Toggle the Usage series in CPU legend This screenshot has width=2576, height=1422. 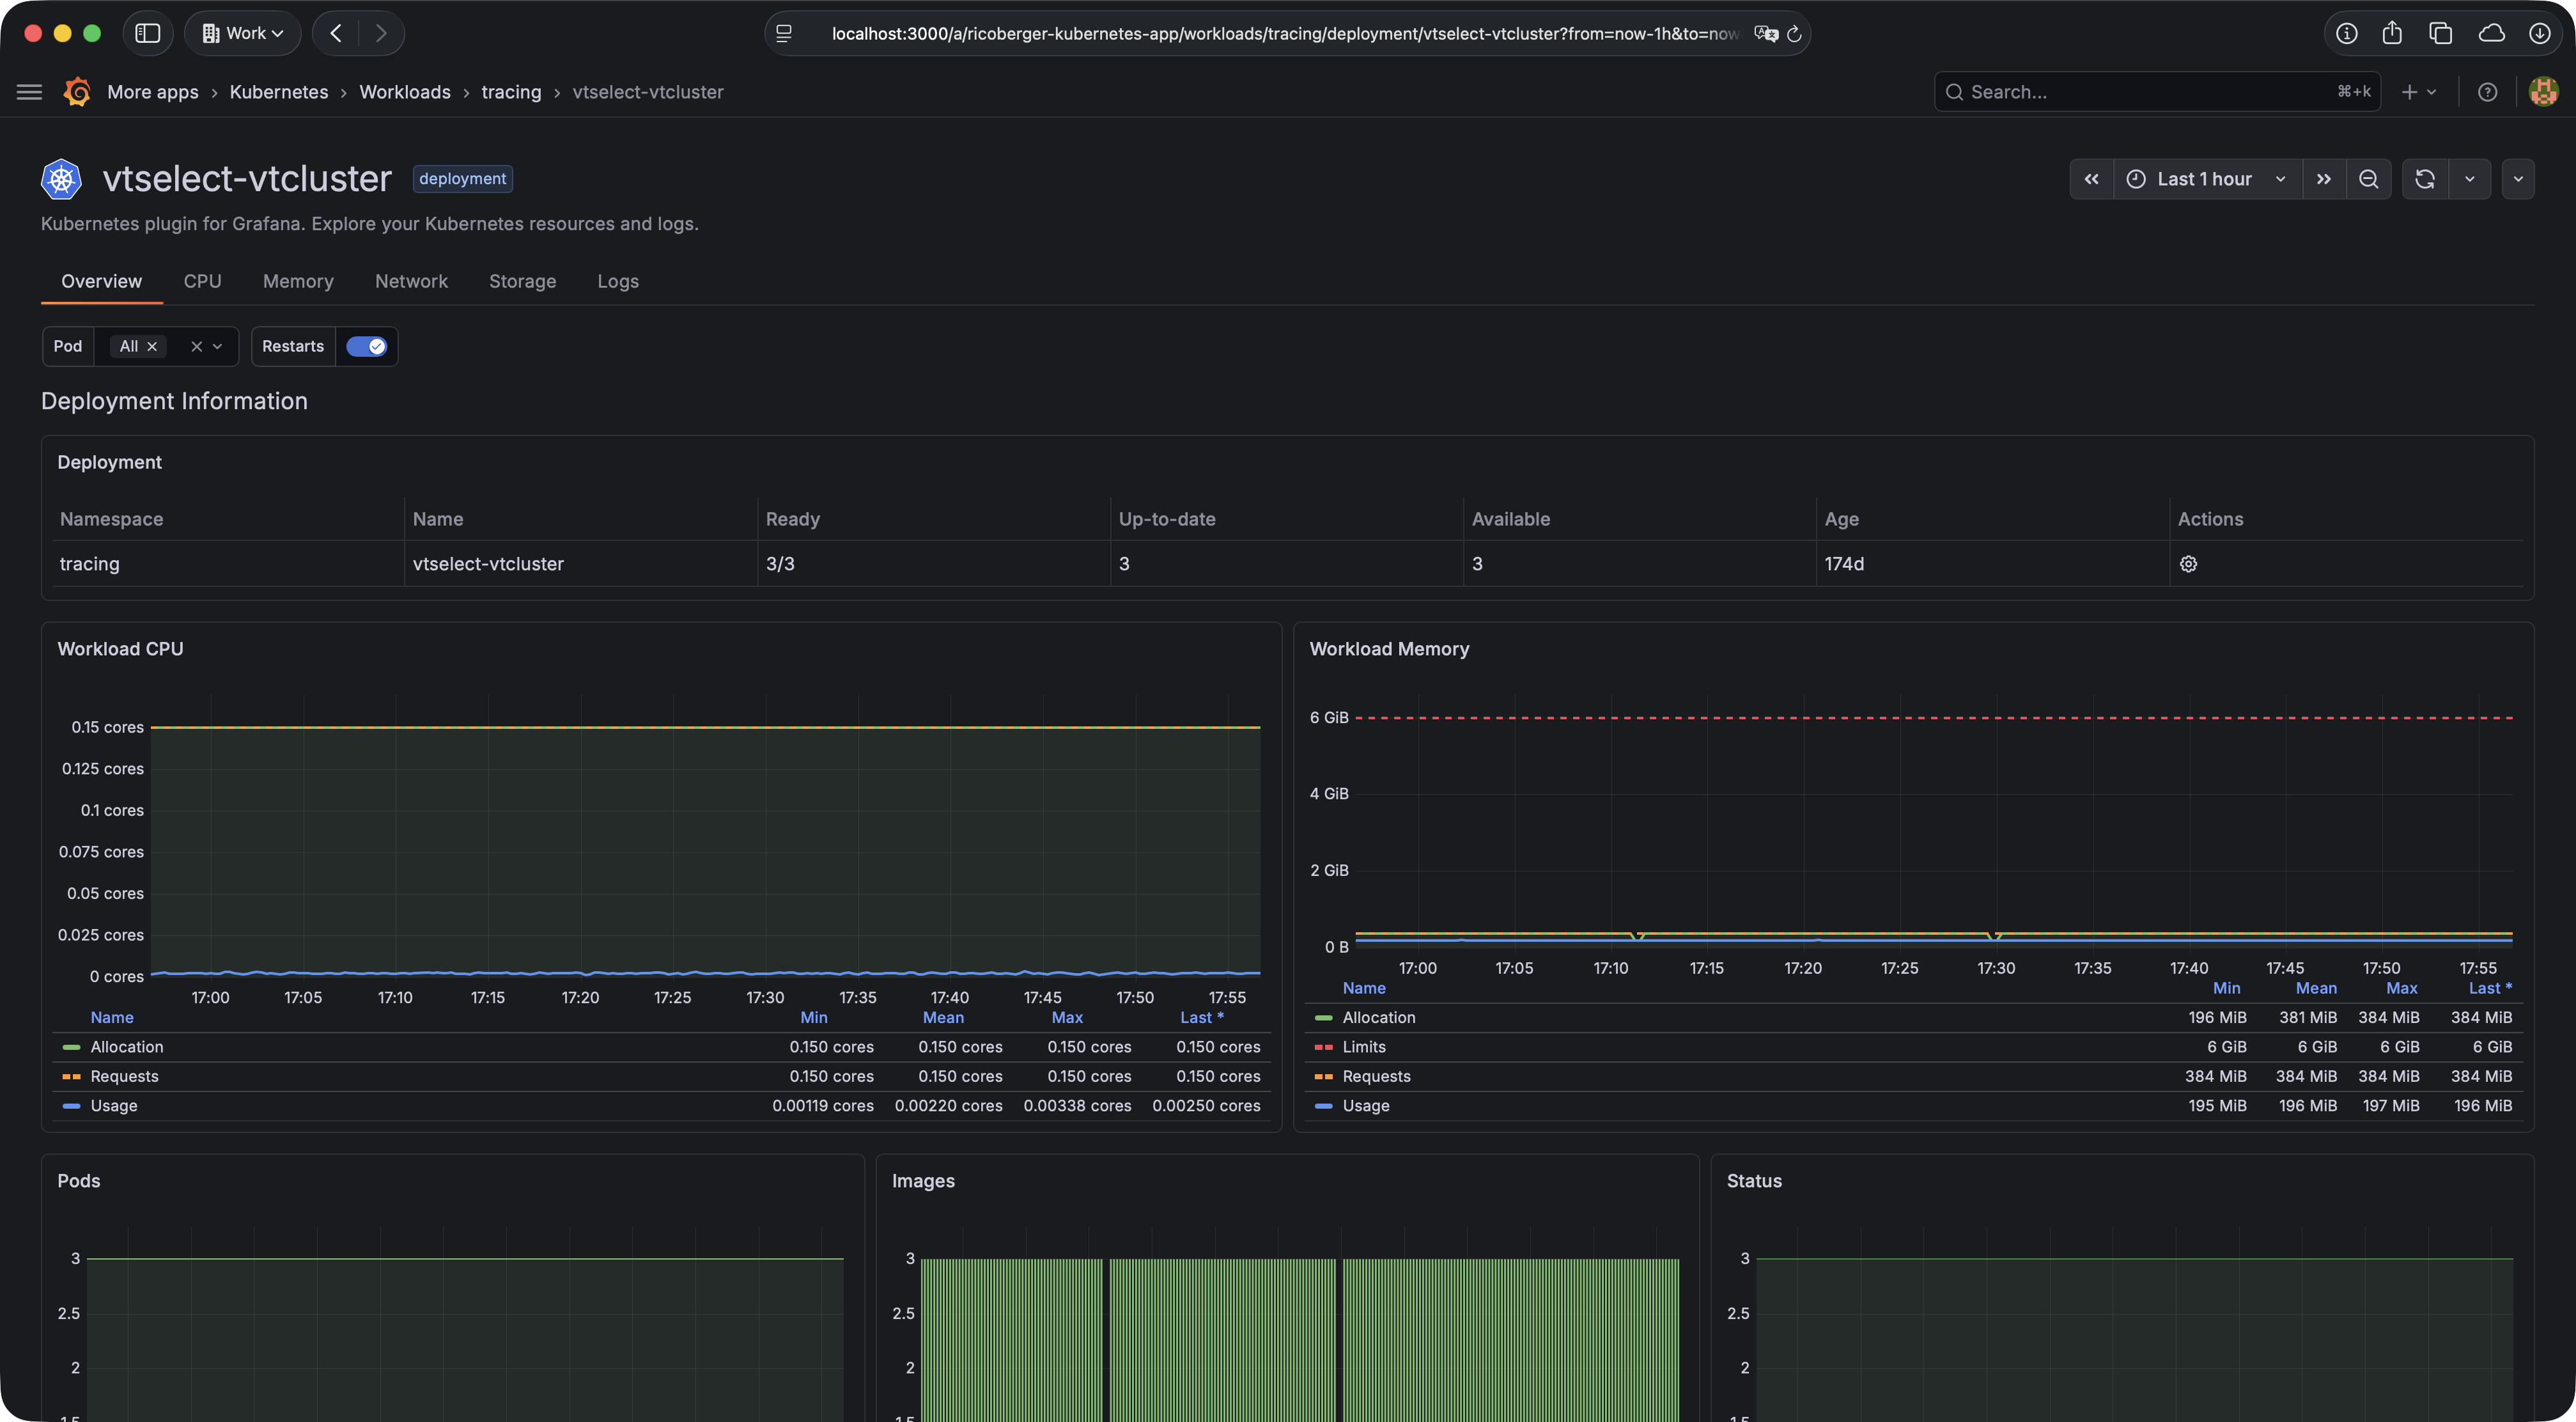pos(114,1105)
